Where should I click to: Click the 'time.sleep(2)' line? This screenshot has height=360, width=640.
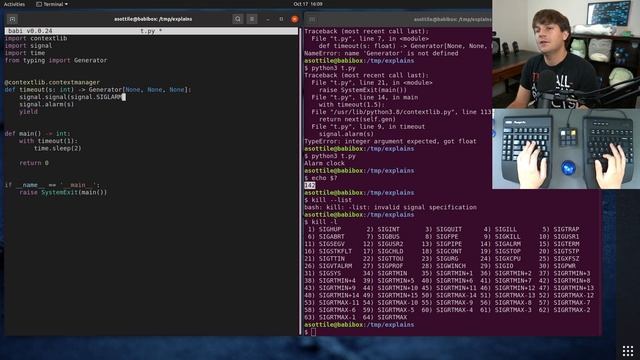[x=58, y=148]
